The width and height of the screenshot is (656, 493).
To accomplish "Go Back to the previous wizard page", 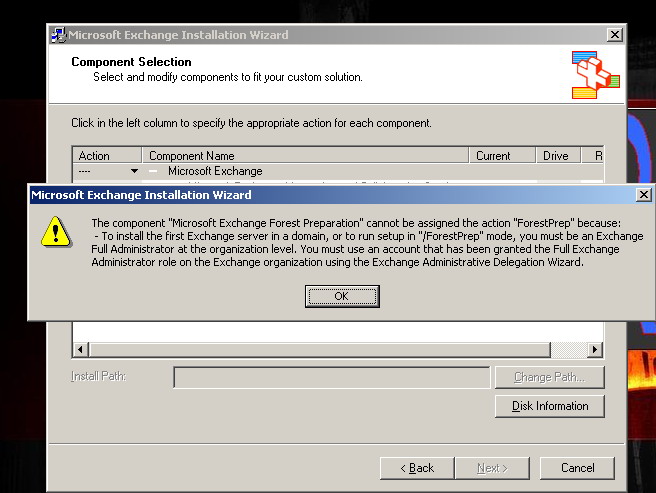I will click(416, 467).
